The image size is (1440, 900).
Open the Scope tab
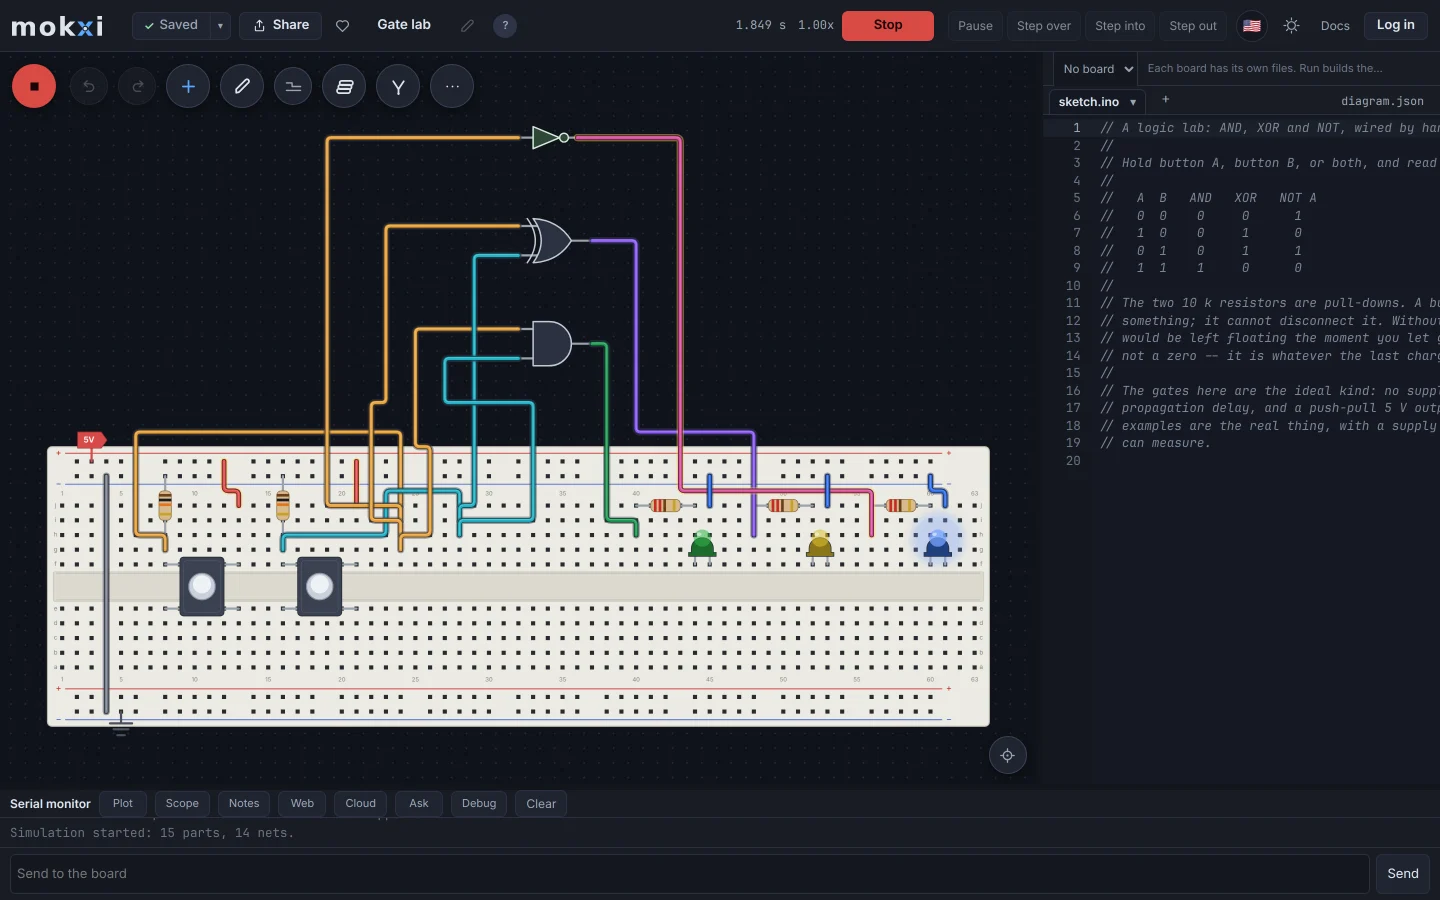182,804
